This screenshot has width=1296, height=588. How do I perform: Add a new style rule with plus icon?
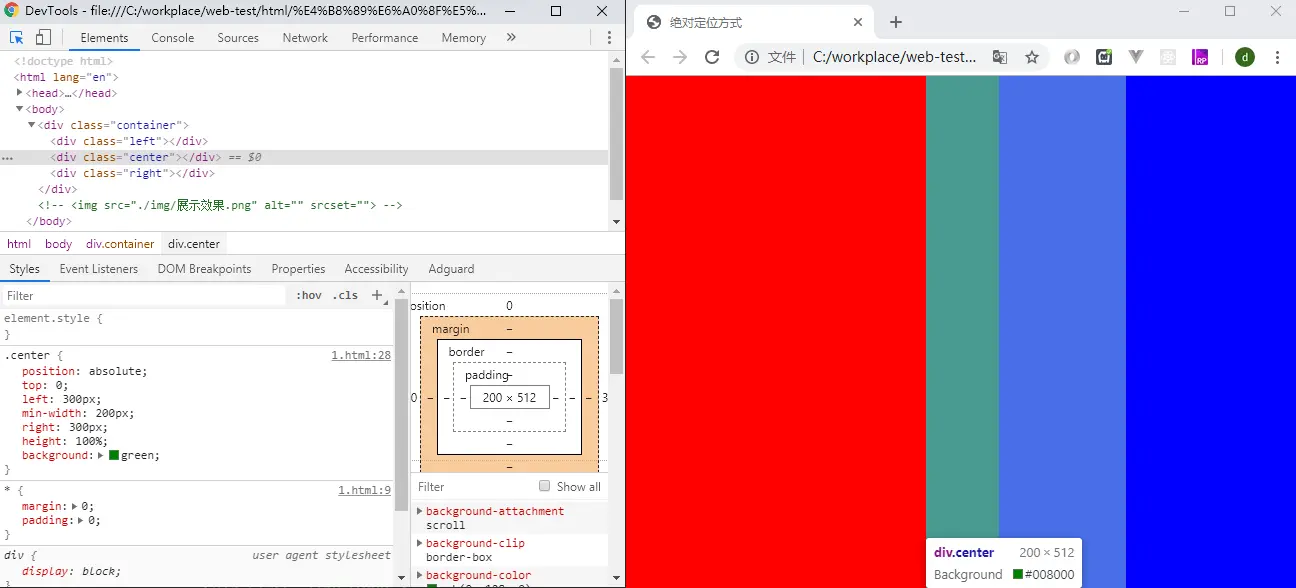coord(377,295)
